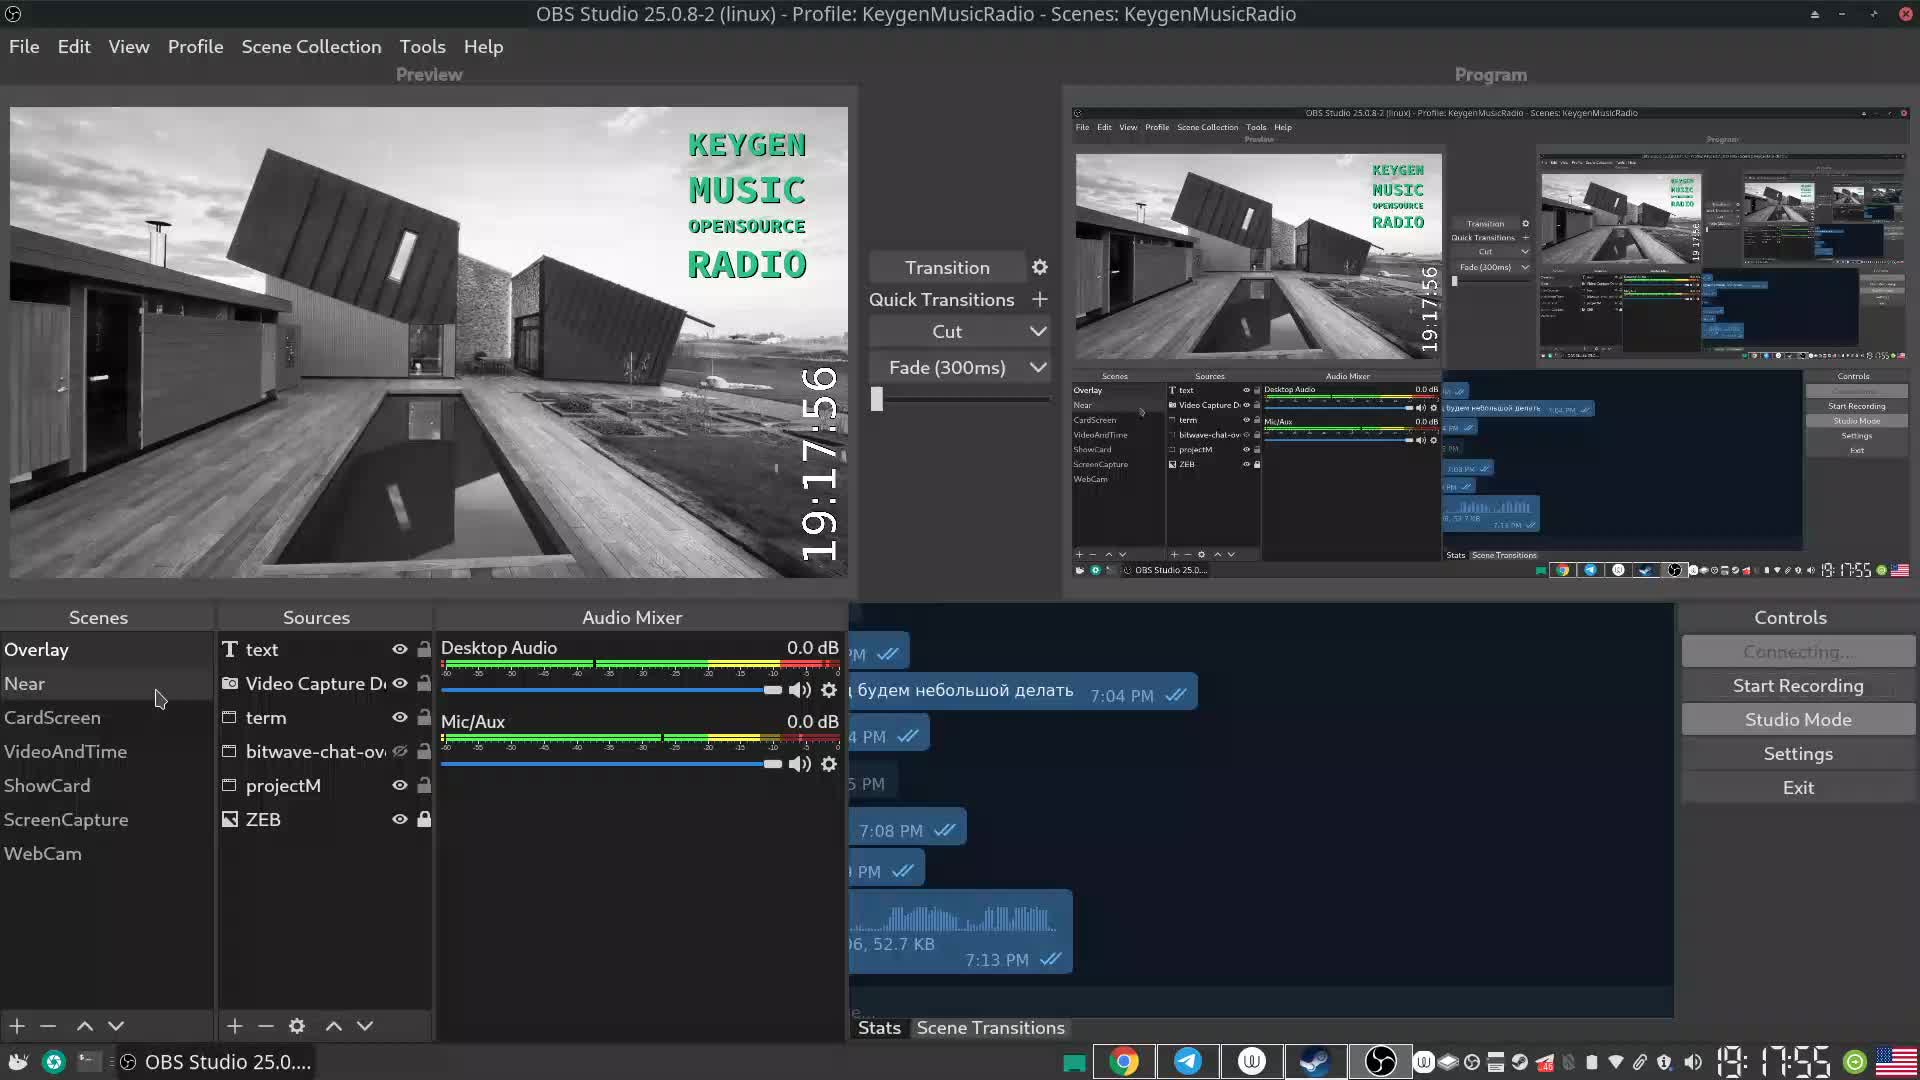The height and width of the screenshot is (1080, 1920).
Task: Open Settings from Controls
Action: (x=1798, y=753)
